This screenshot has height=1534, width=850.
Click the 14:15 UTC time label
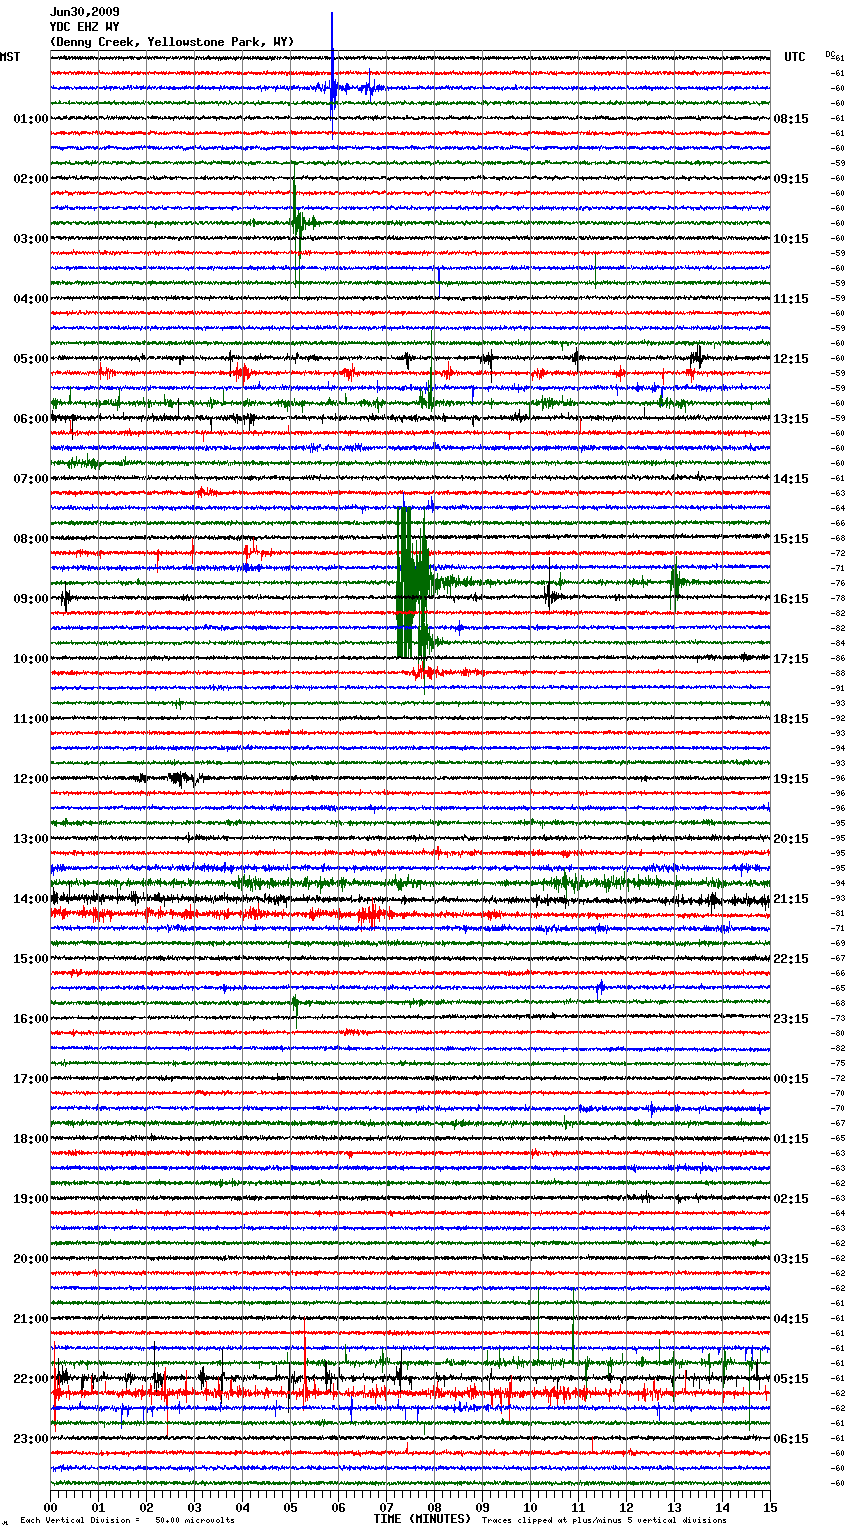[791, 479]
